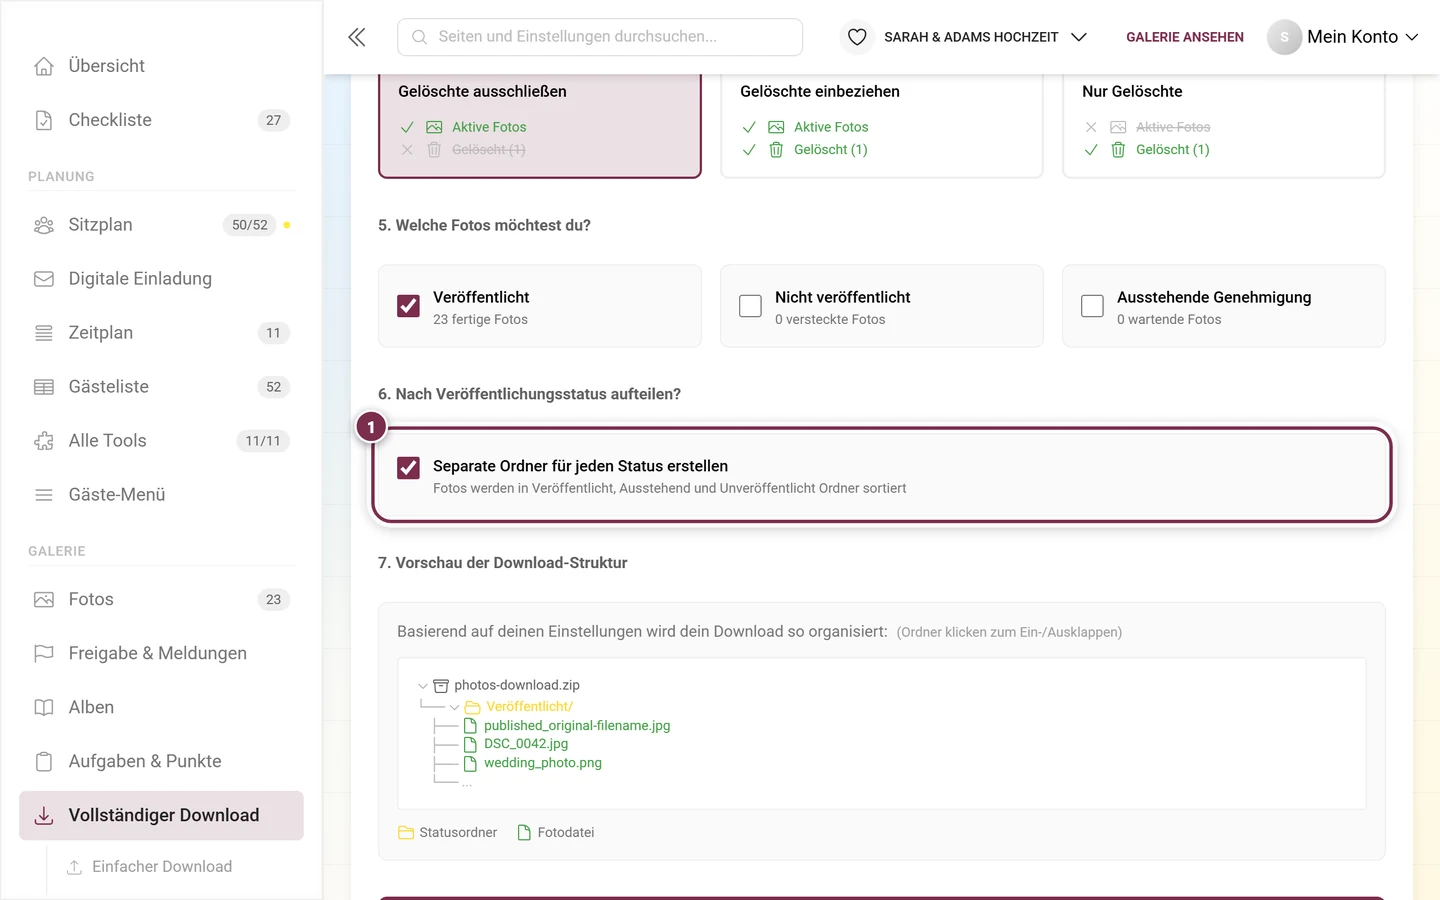Click the Mein Konto label
1440x900 pixels.
1352,37
